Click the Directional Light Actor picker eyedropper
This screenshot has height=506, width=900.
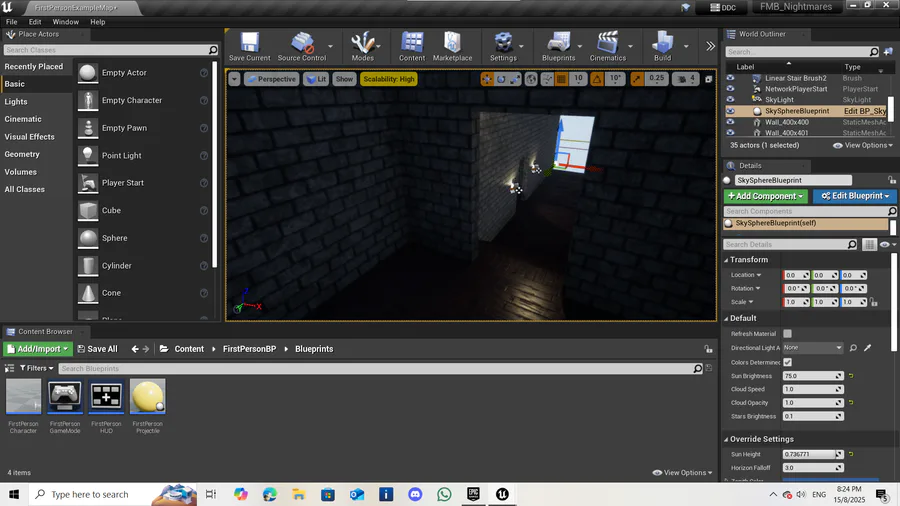(868, 348)
